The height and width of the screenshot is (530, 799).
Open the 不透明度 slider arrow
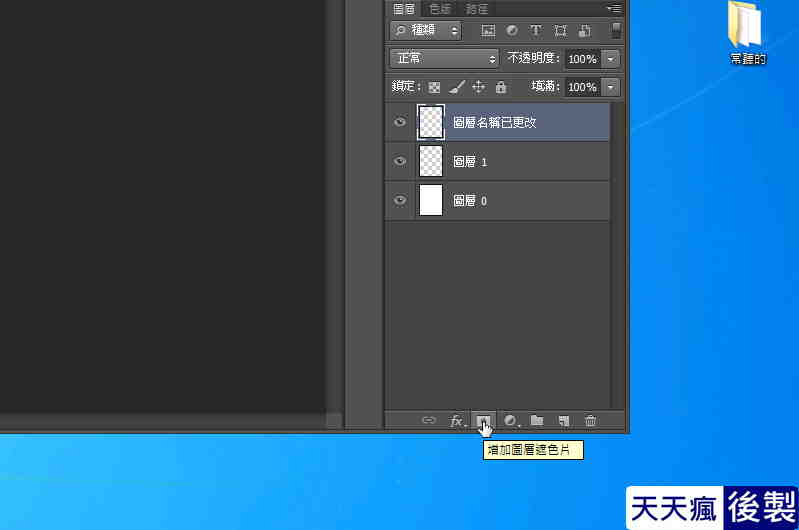click(610, 59)
